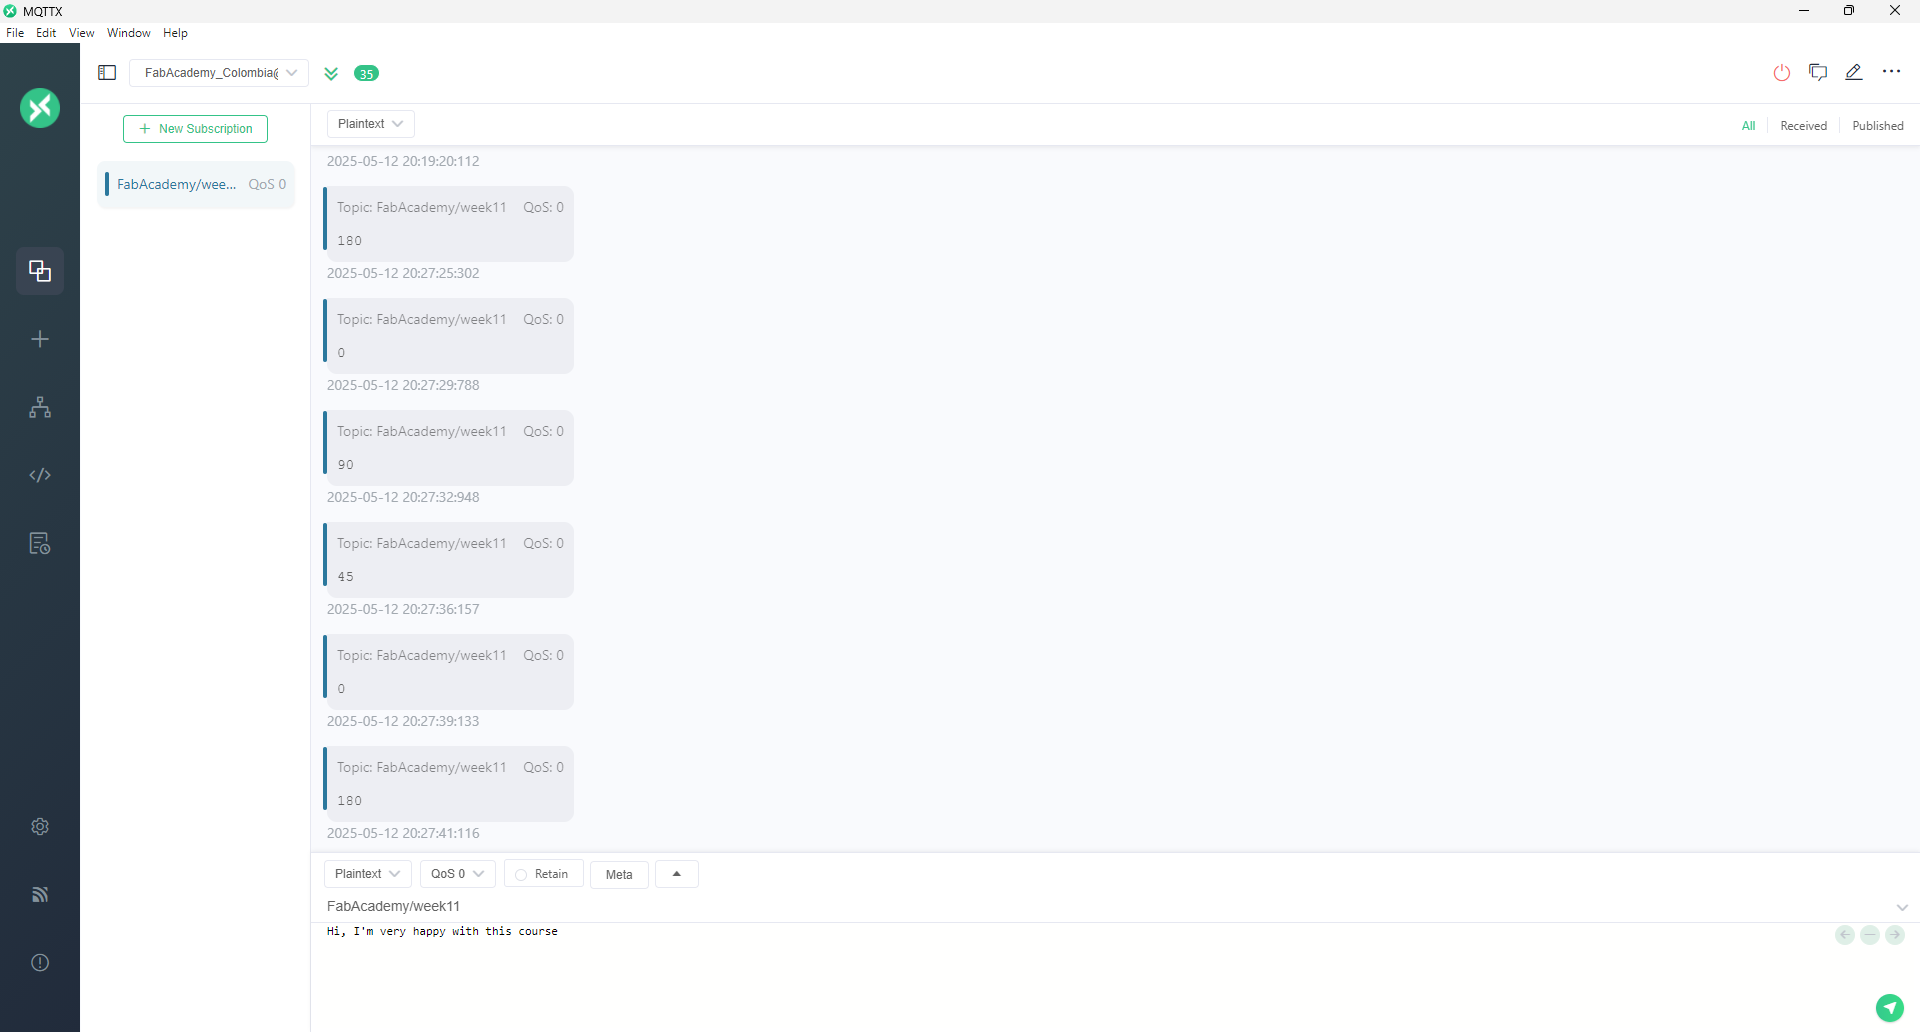Filter to Received messages
1920x1032 pixels.
tap(1803, 126)
